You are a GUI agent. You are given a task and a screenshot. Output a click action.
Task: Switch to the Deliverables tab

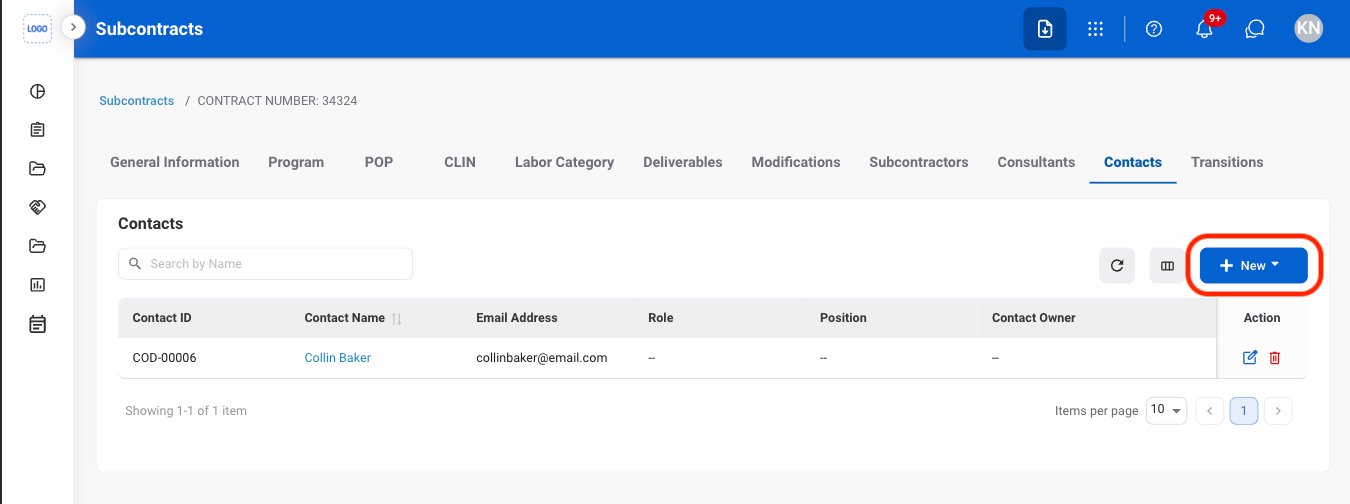[x=683, y=162]
